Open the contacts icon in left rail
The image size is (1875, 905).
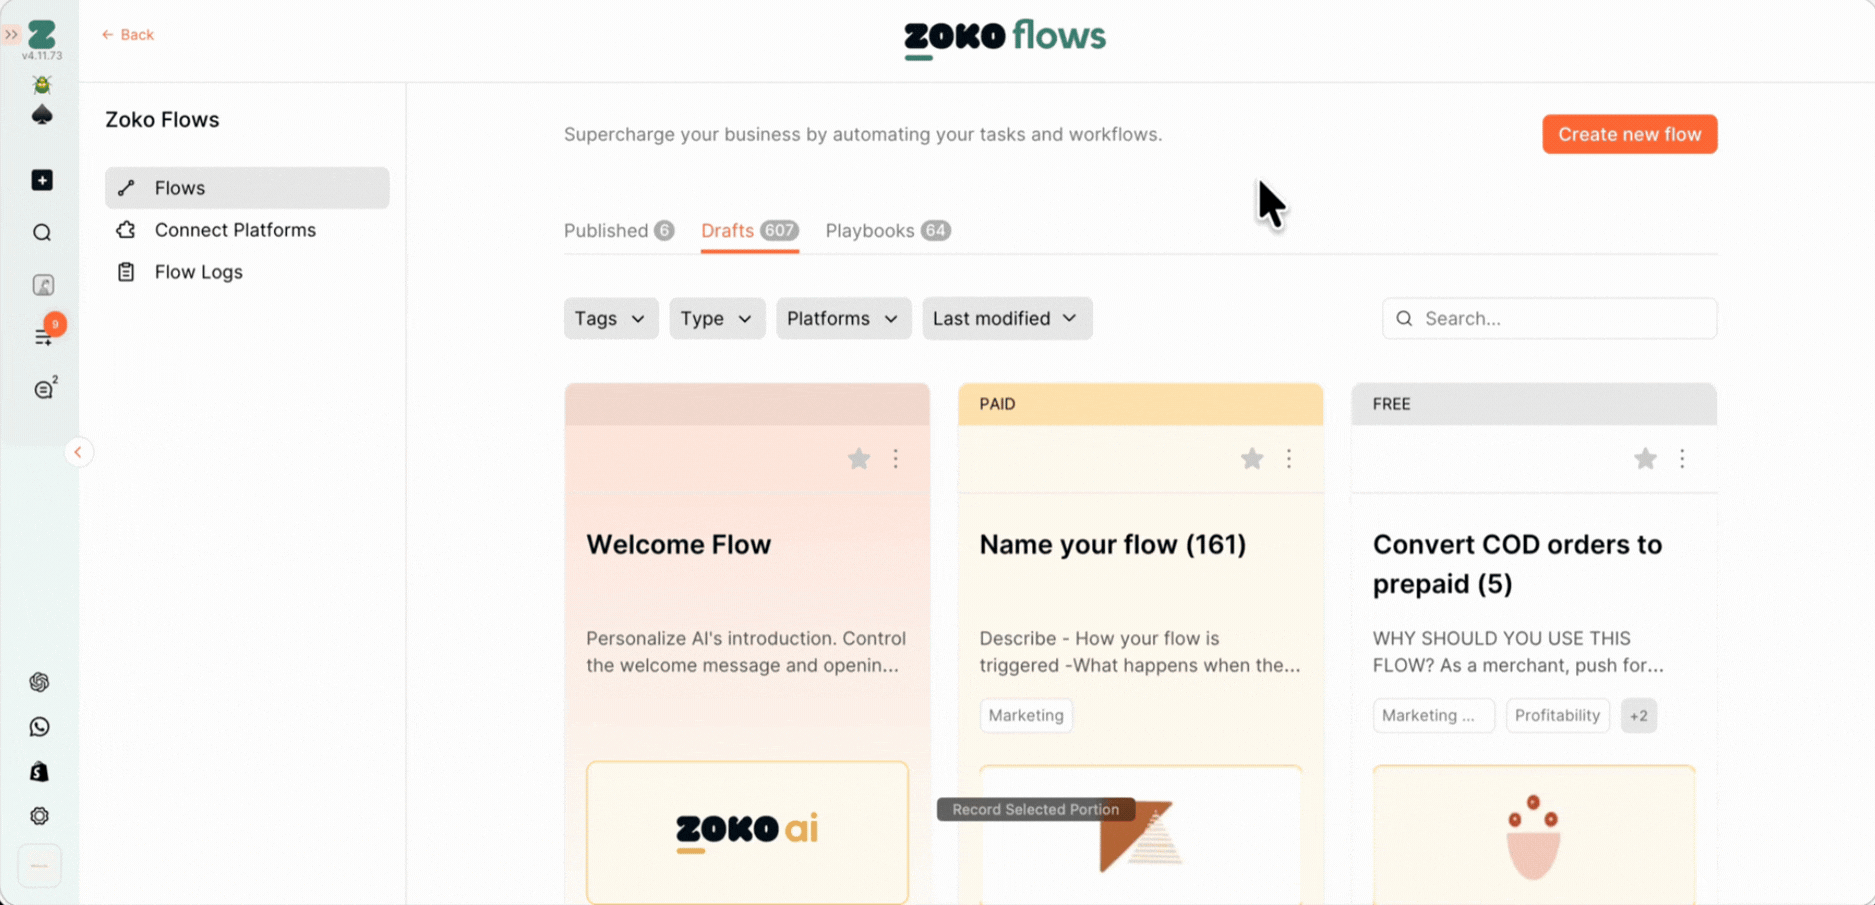(x=43, y=285)
